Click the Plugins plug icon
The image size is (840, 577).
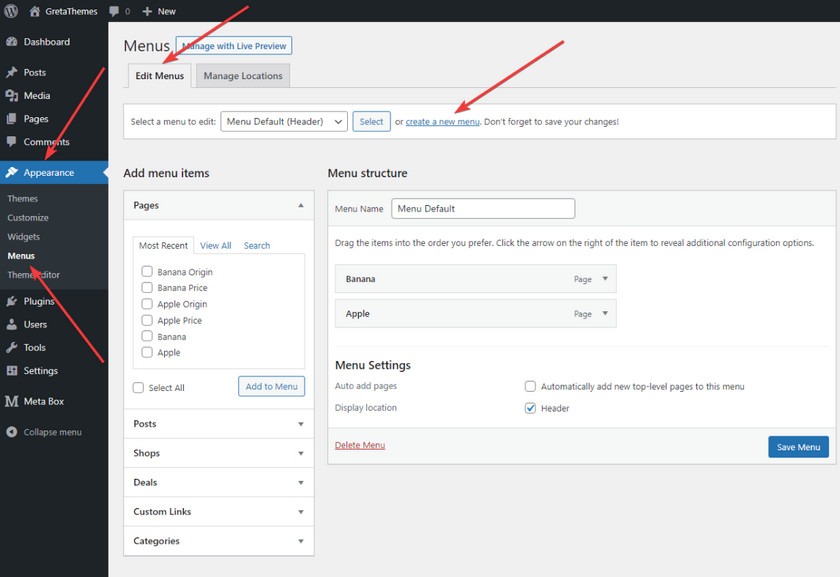(12, 301)
